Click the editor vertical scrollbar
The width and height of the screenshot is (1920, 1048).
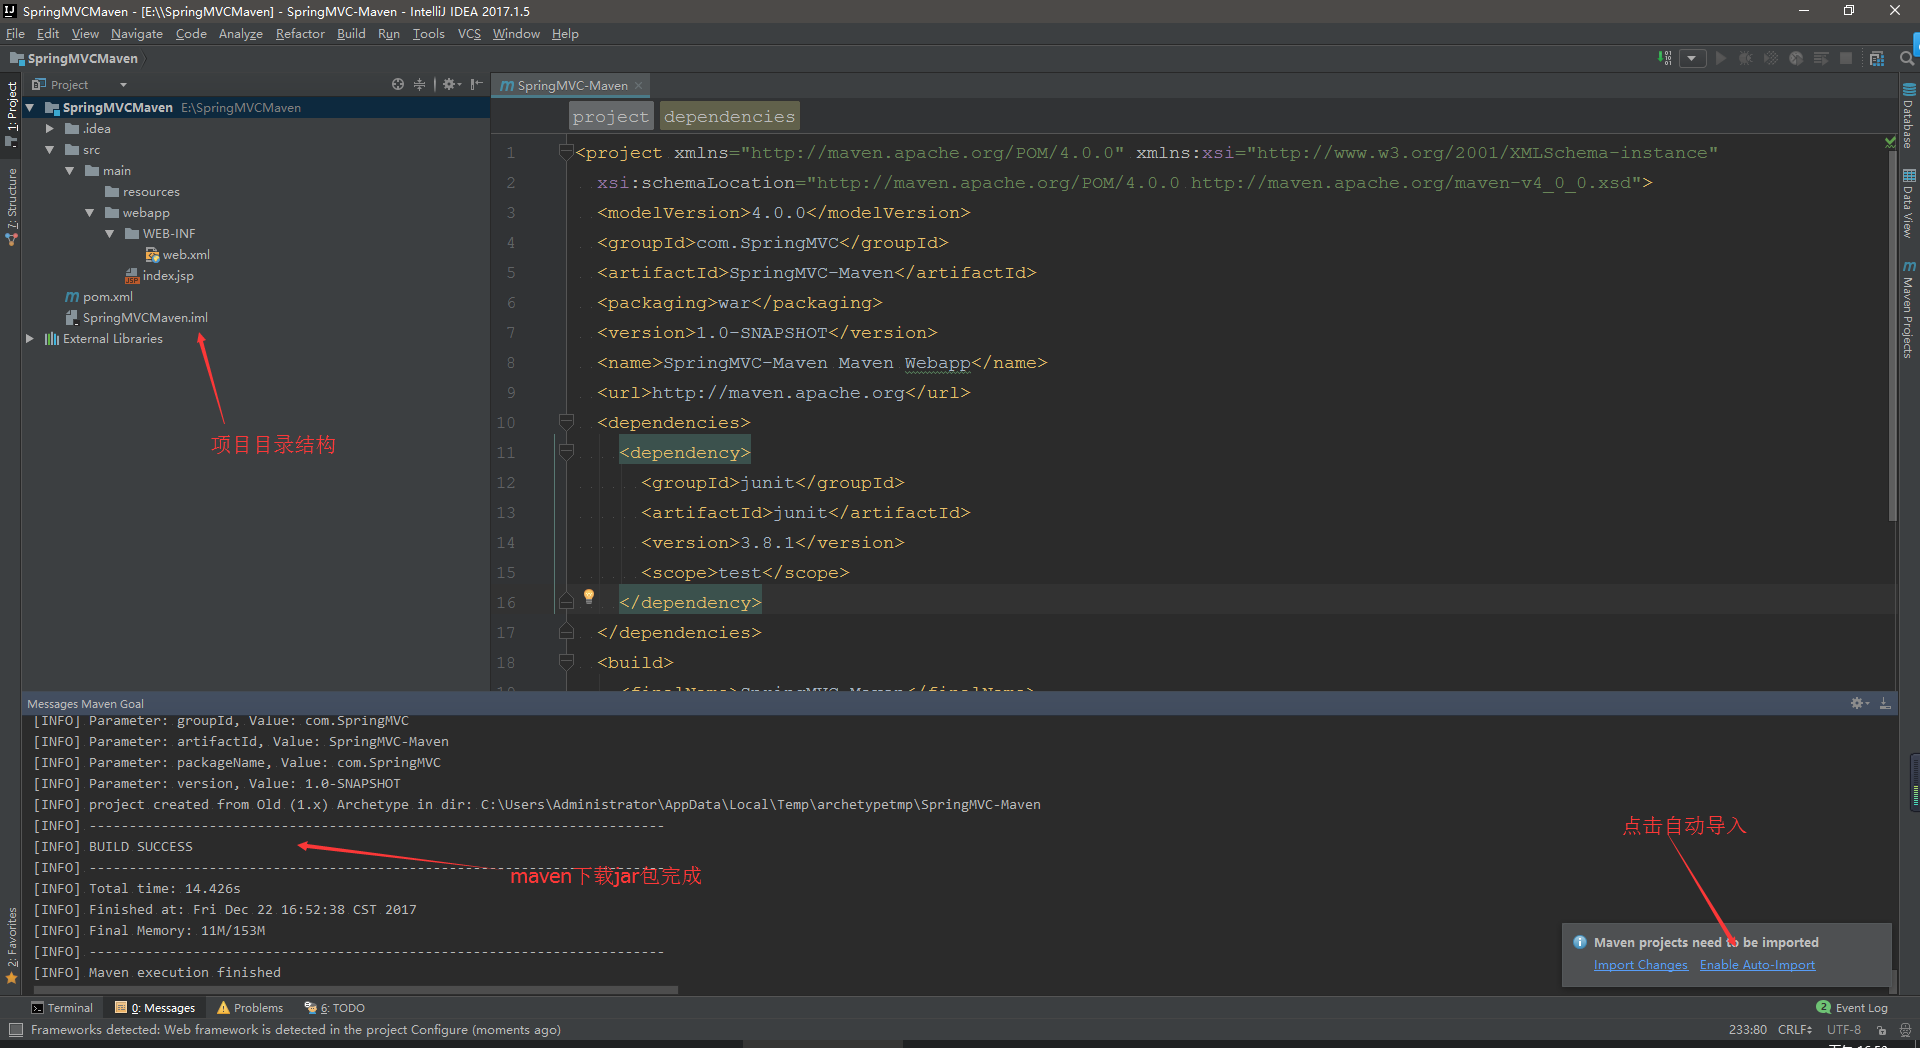[1891, 335]
